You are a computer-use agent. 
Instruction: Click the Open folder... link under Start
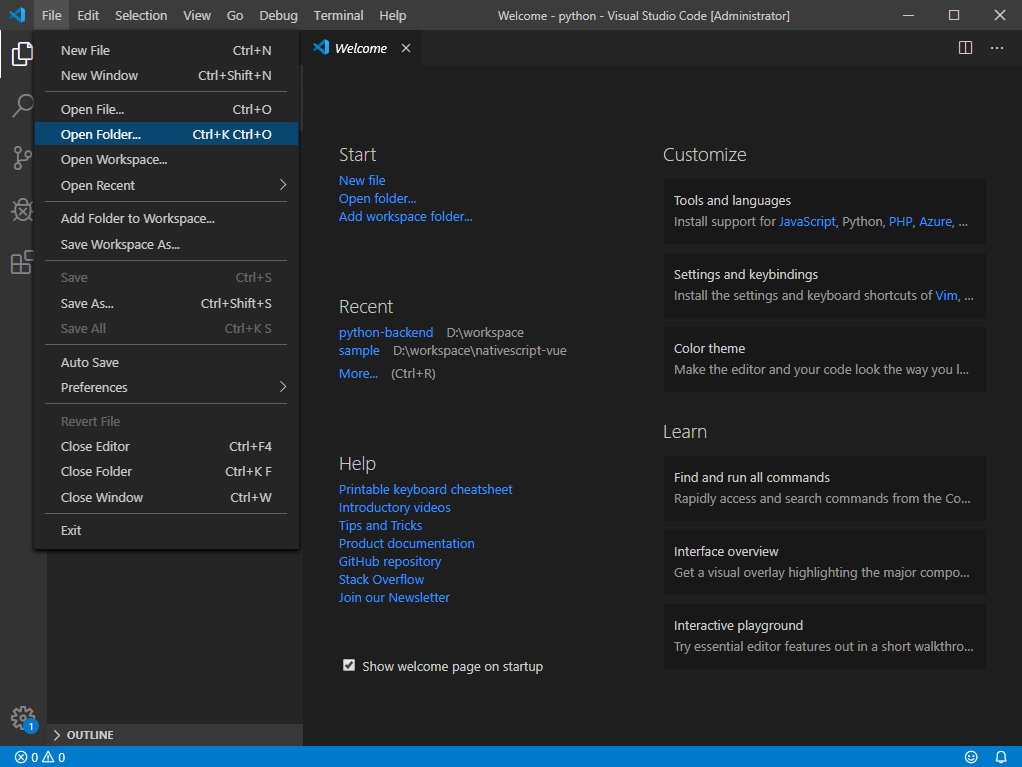point(377,199)
